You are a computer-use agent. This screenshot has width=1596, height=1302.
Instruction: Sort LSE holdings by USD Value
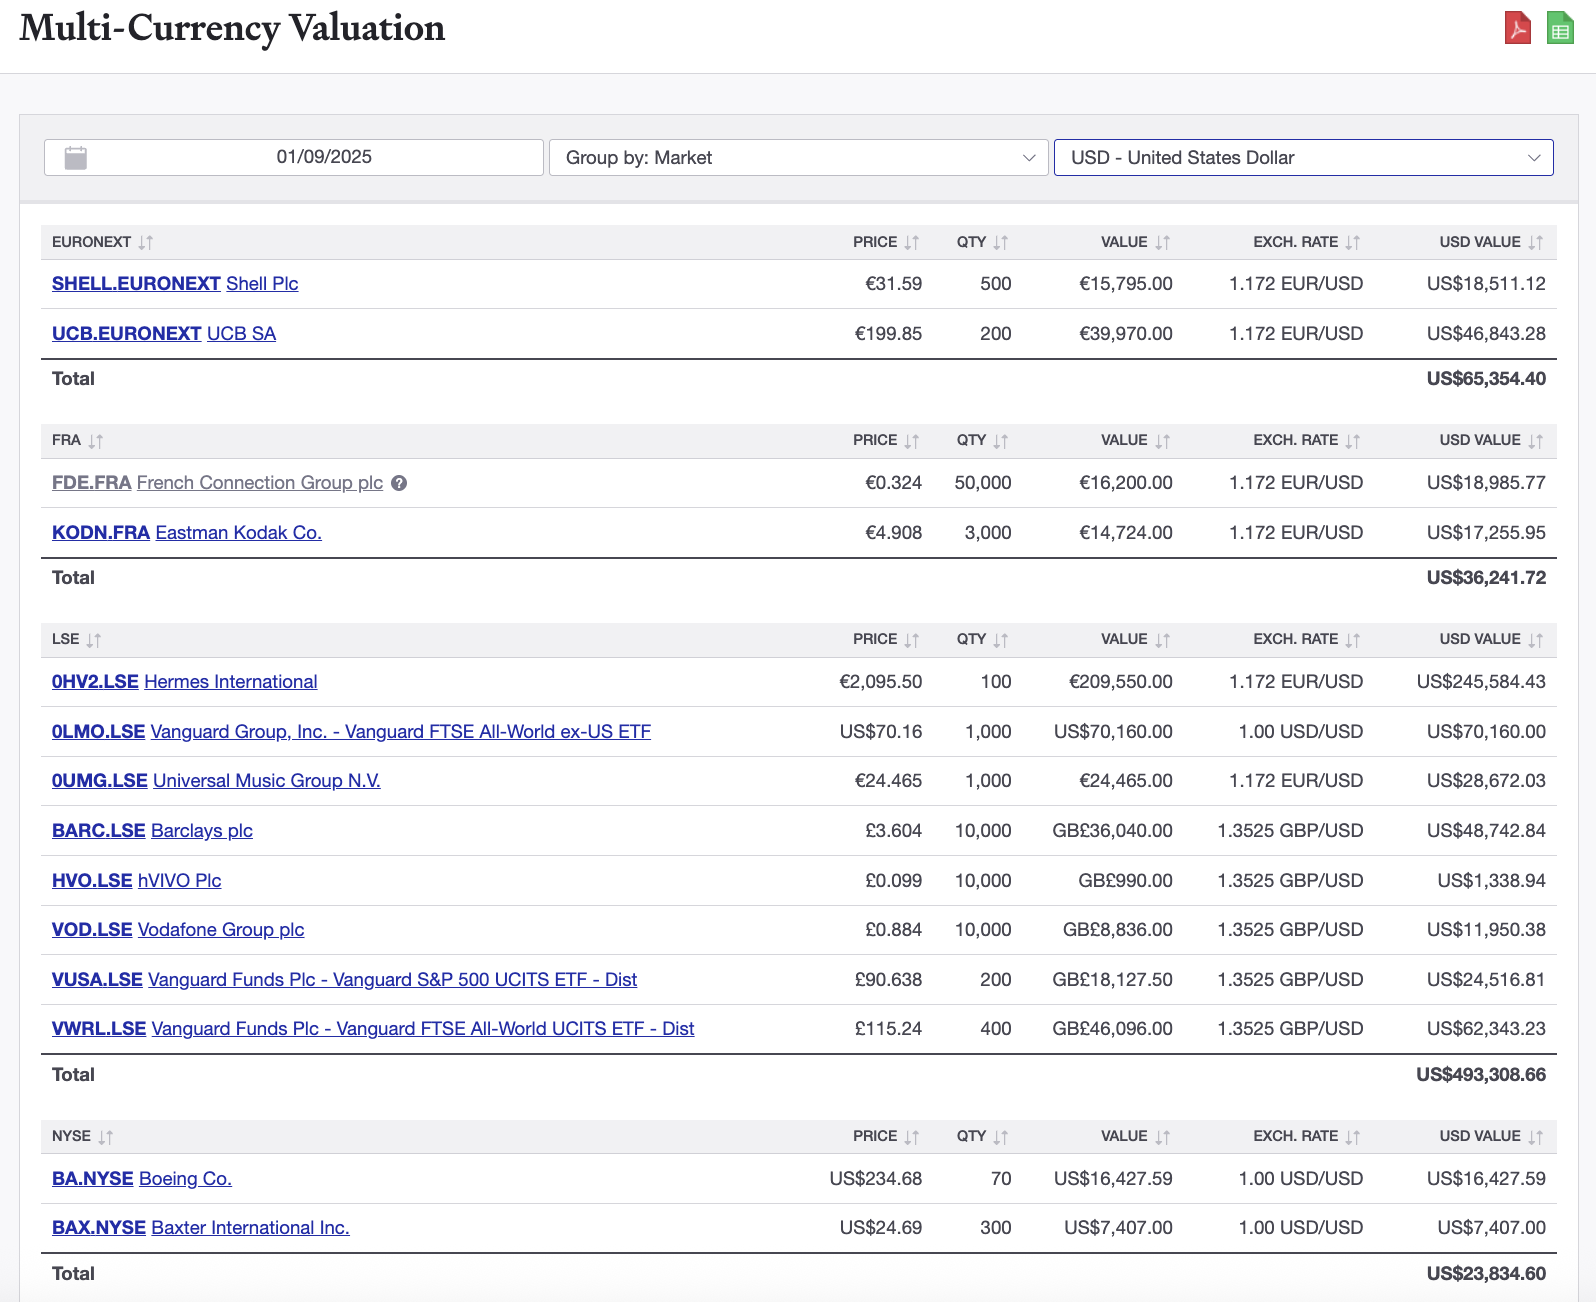pos(1535,640)
